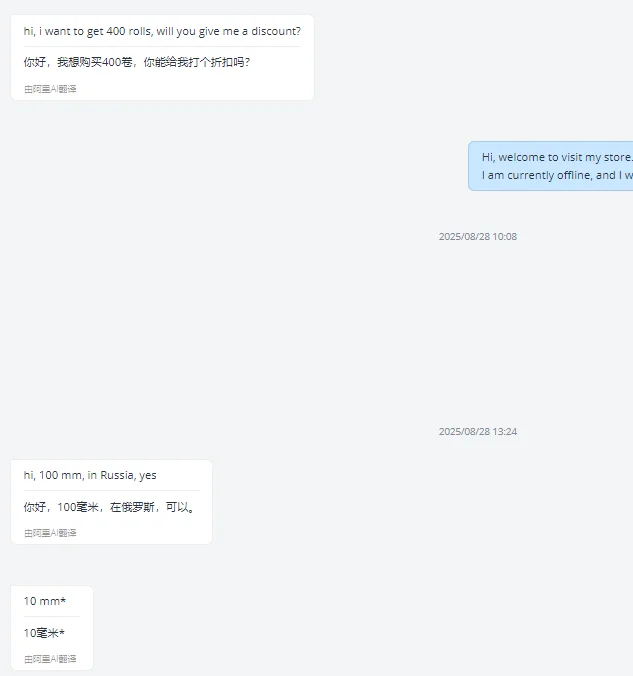Click the word 'Russia' in the second customer message
633x676 pixels.
point(117,475)
